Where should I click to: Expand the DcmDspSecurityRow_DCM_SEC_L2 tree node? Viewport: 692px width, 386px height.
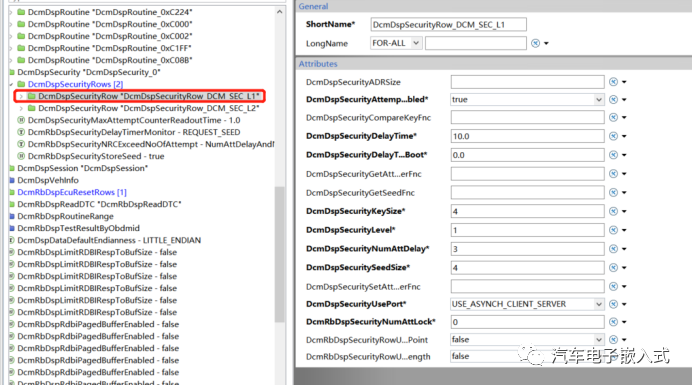pos(21,108)
